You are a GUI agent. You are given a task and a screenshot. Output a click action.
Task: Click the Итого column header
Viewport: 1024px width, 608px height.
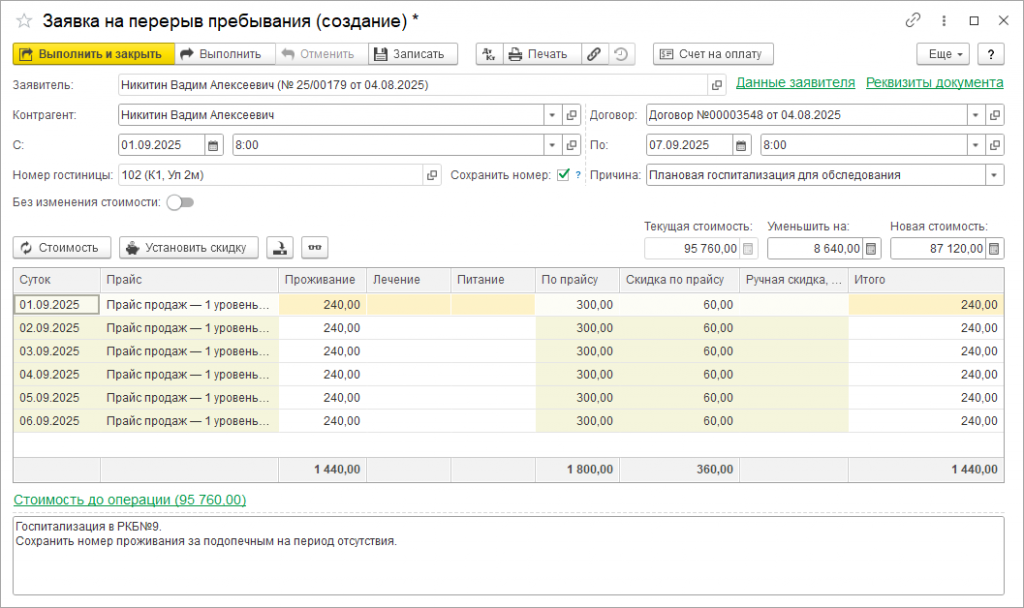coord(925,280)
